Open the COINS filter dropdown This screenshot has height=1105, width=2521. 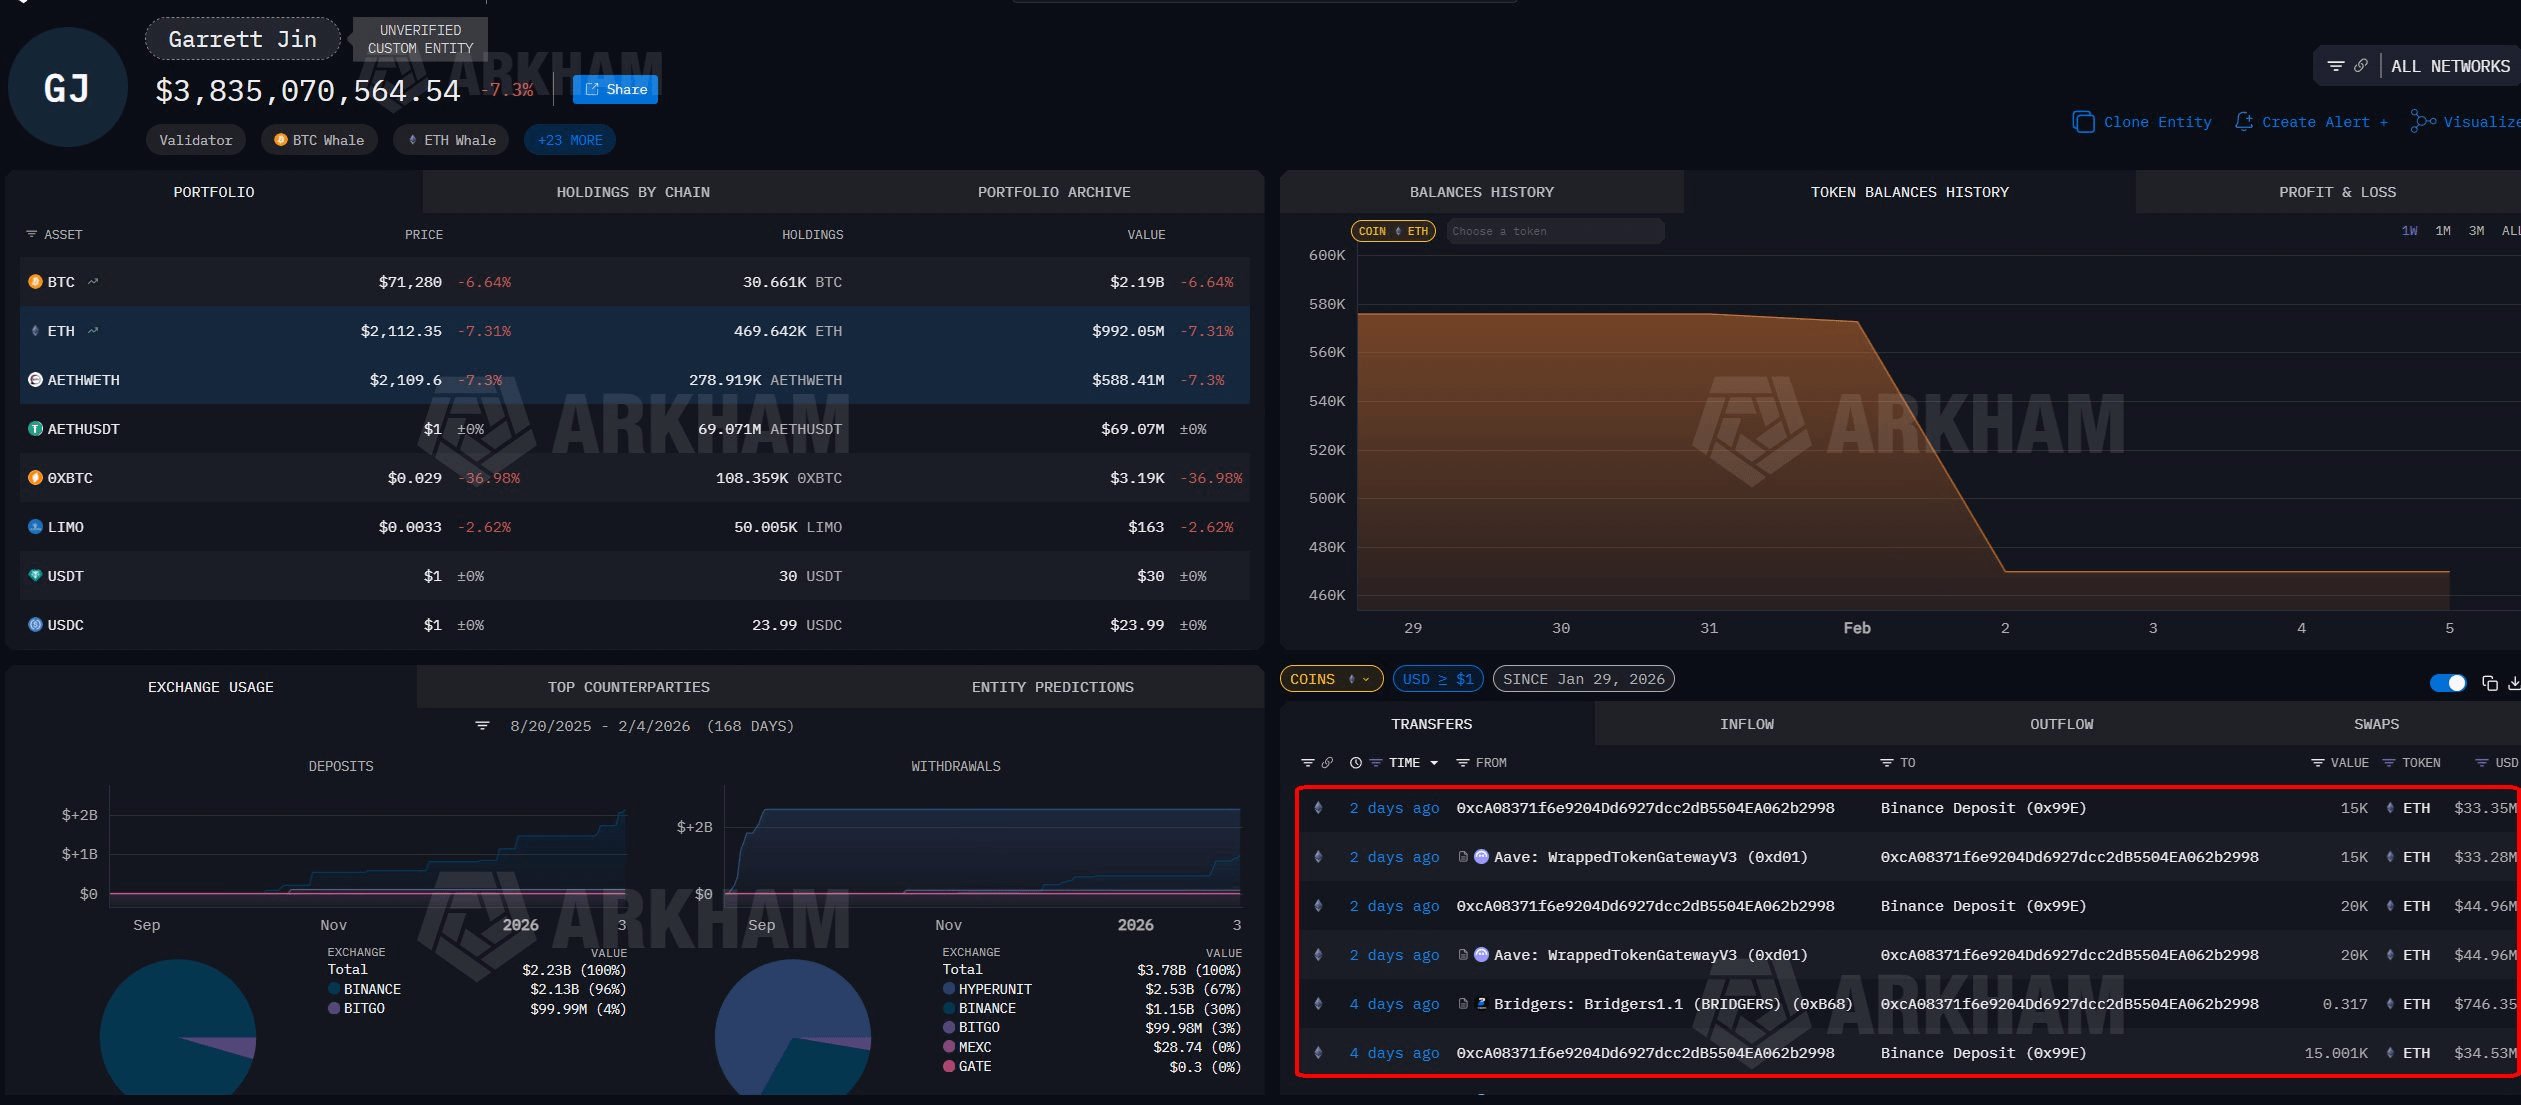(x=1331, y=679)
